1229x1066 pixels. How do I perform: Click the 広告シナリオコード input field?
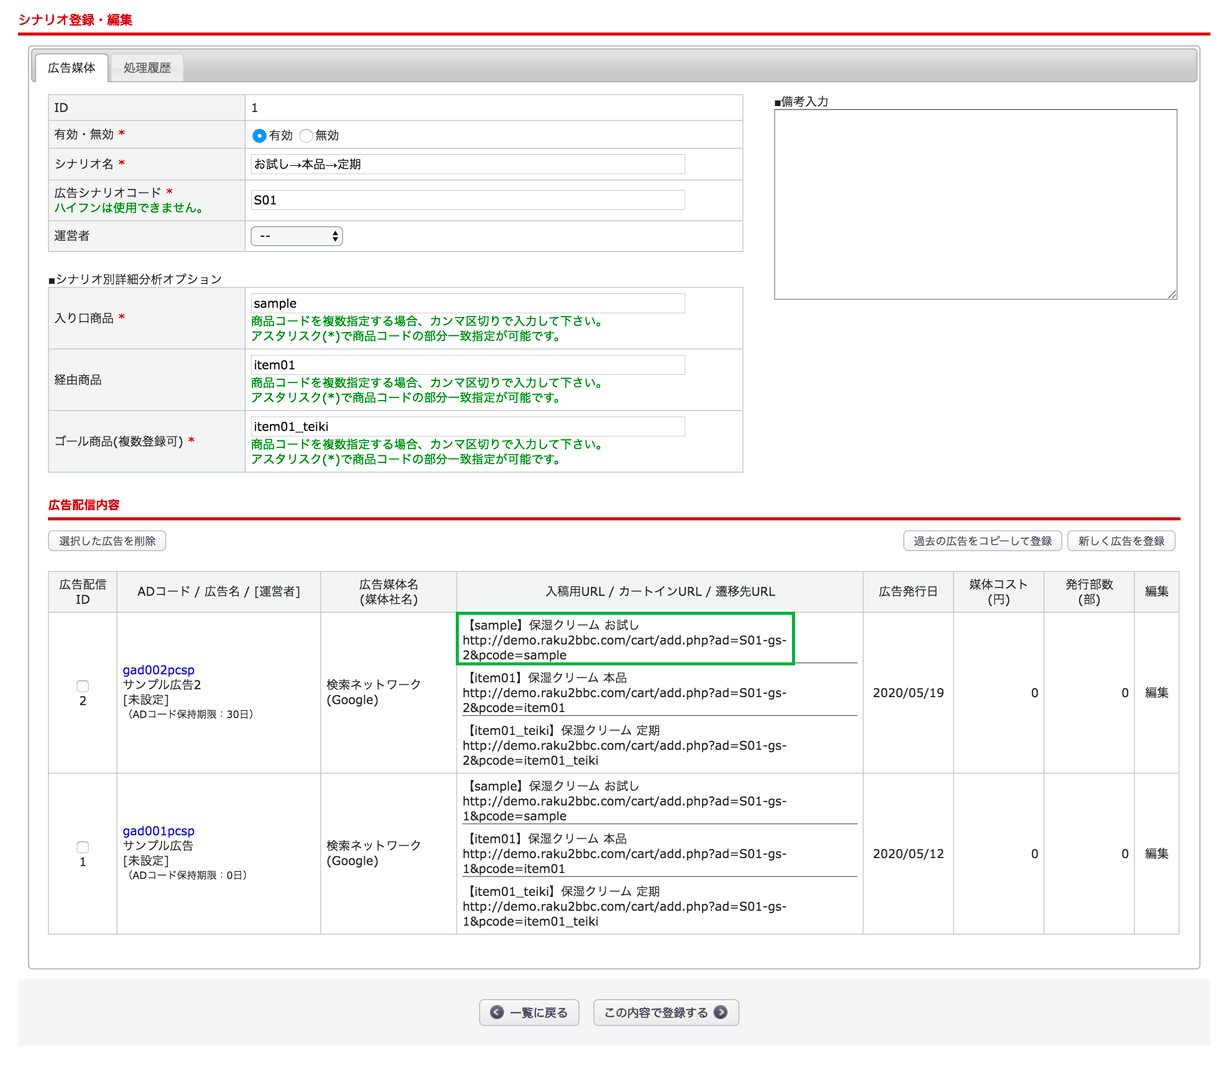[467, 200]
